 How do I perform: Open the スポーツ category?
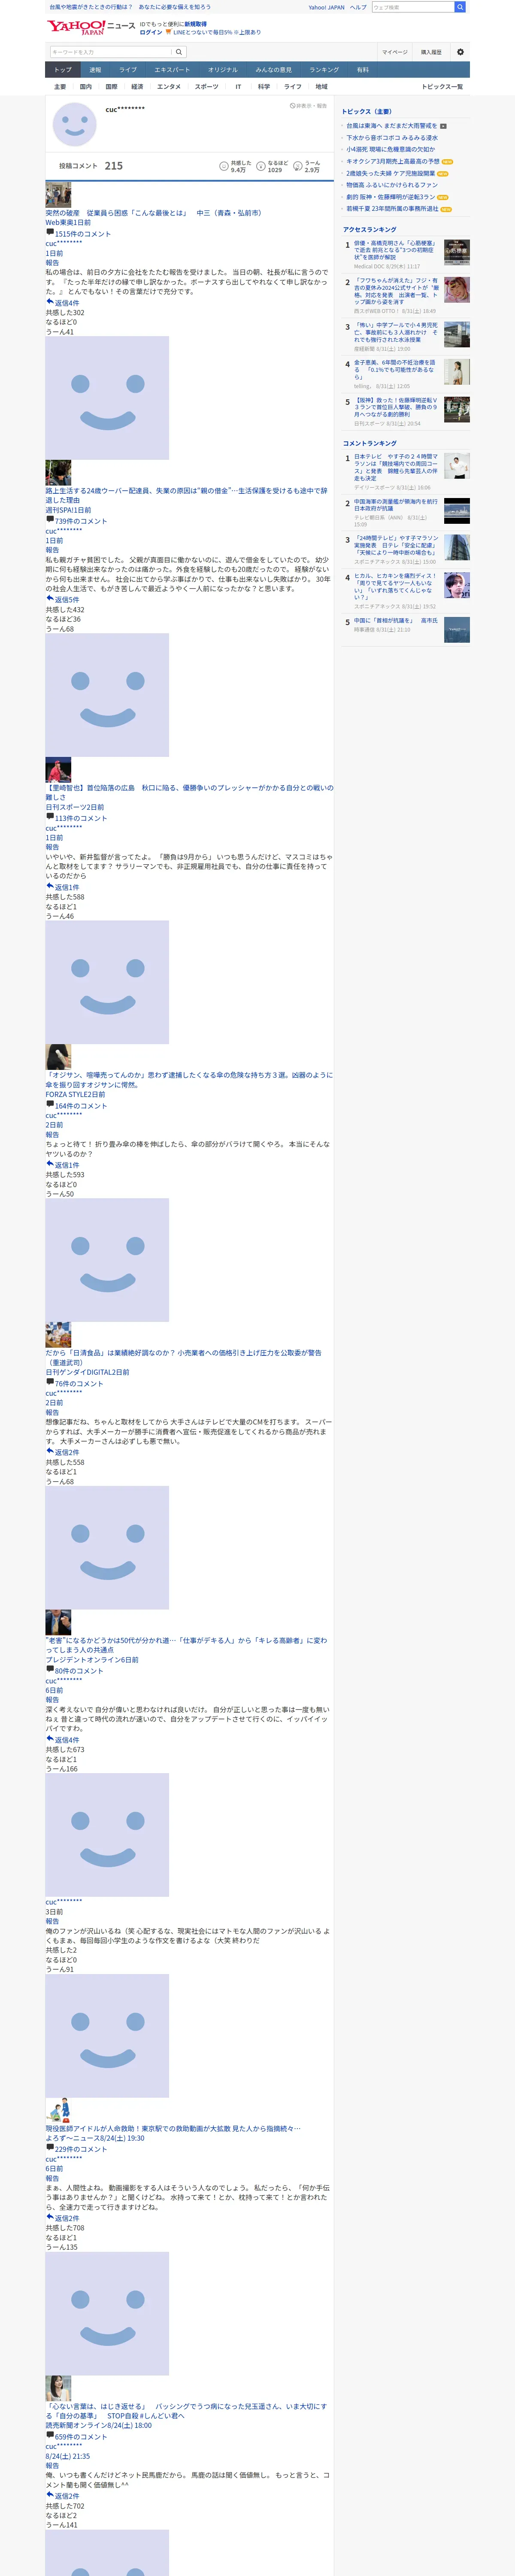coord(206,87)
